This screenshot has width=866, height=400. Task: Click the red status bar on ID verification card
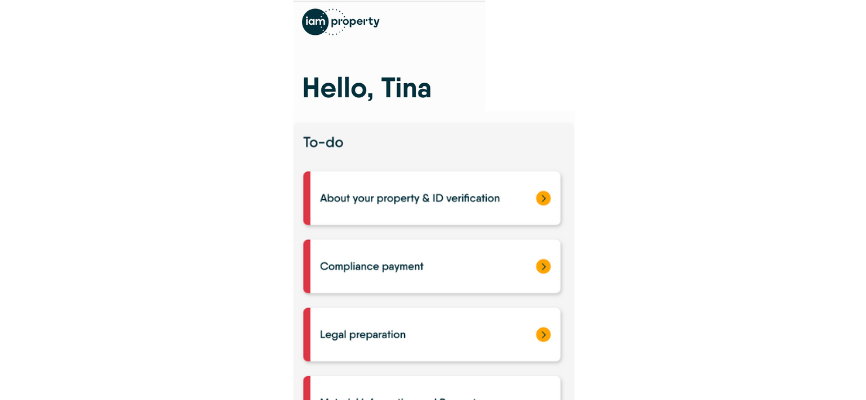[x=307, y=198]
